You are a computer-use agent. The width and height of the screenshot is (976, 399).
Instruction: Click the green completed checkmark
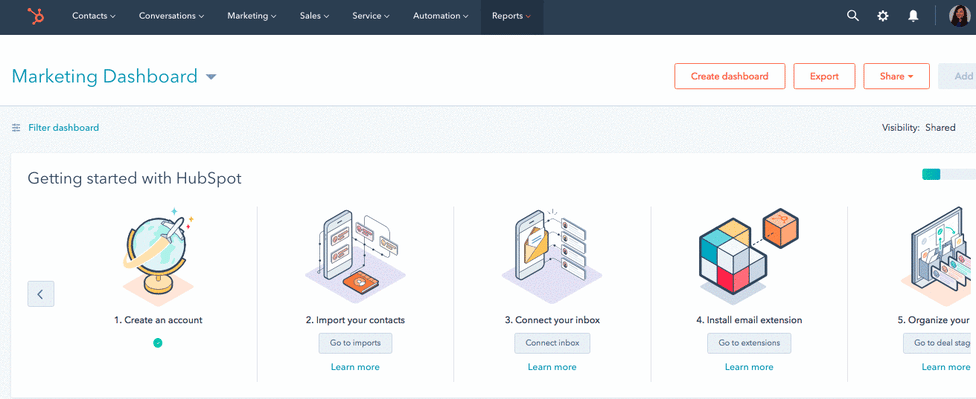tap(158, 342)
